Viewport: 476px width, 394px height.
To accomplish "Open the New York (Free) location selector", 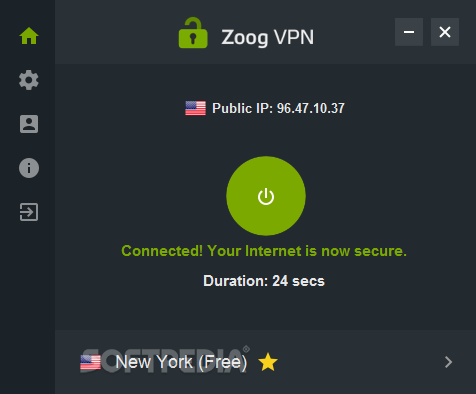I will tap(181, 362).
